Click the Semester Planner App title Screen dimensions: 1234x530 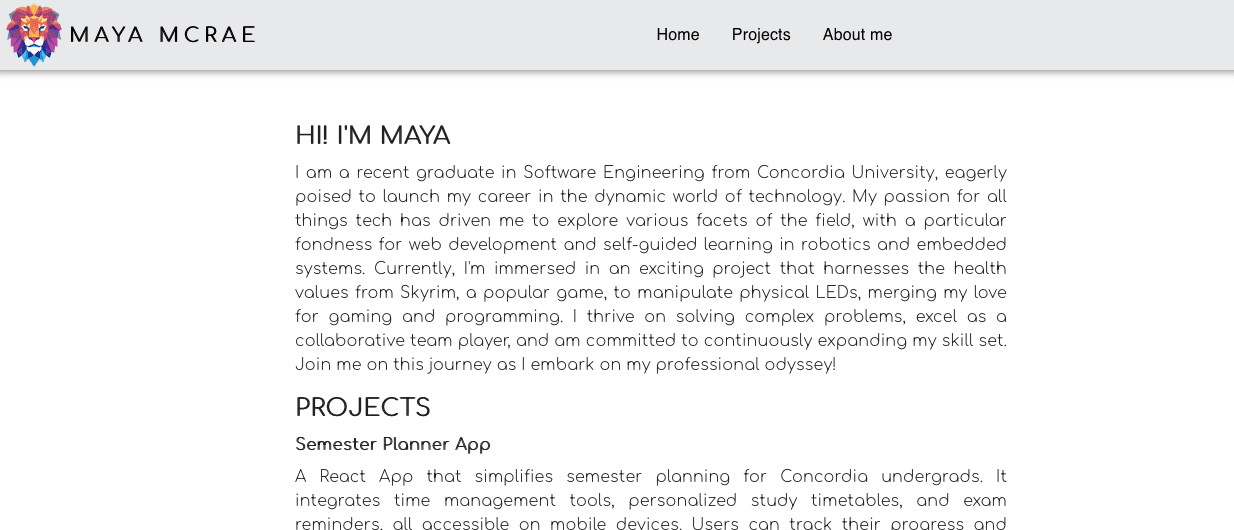coord(393,444)
